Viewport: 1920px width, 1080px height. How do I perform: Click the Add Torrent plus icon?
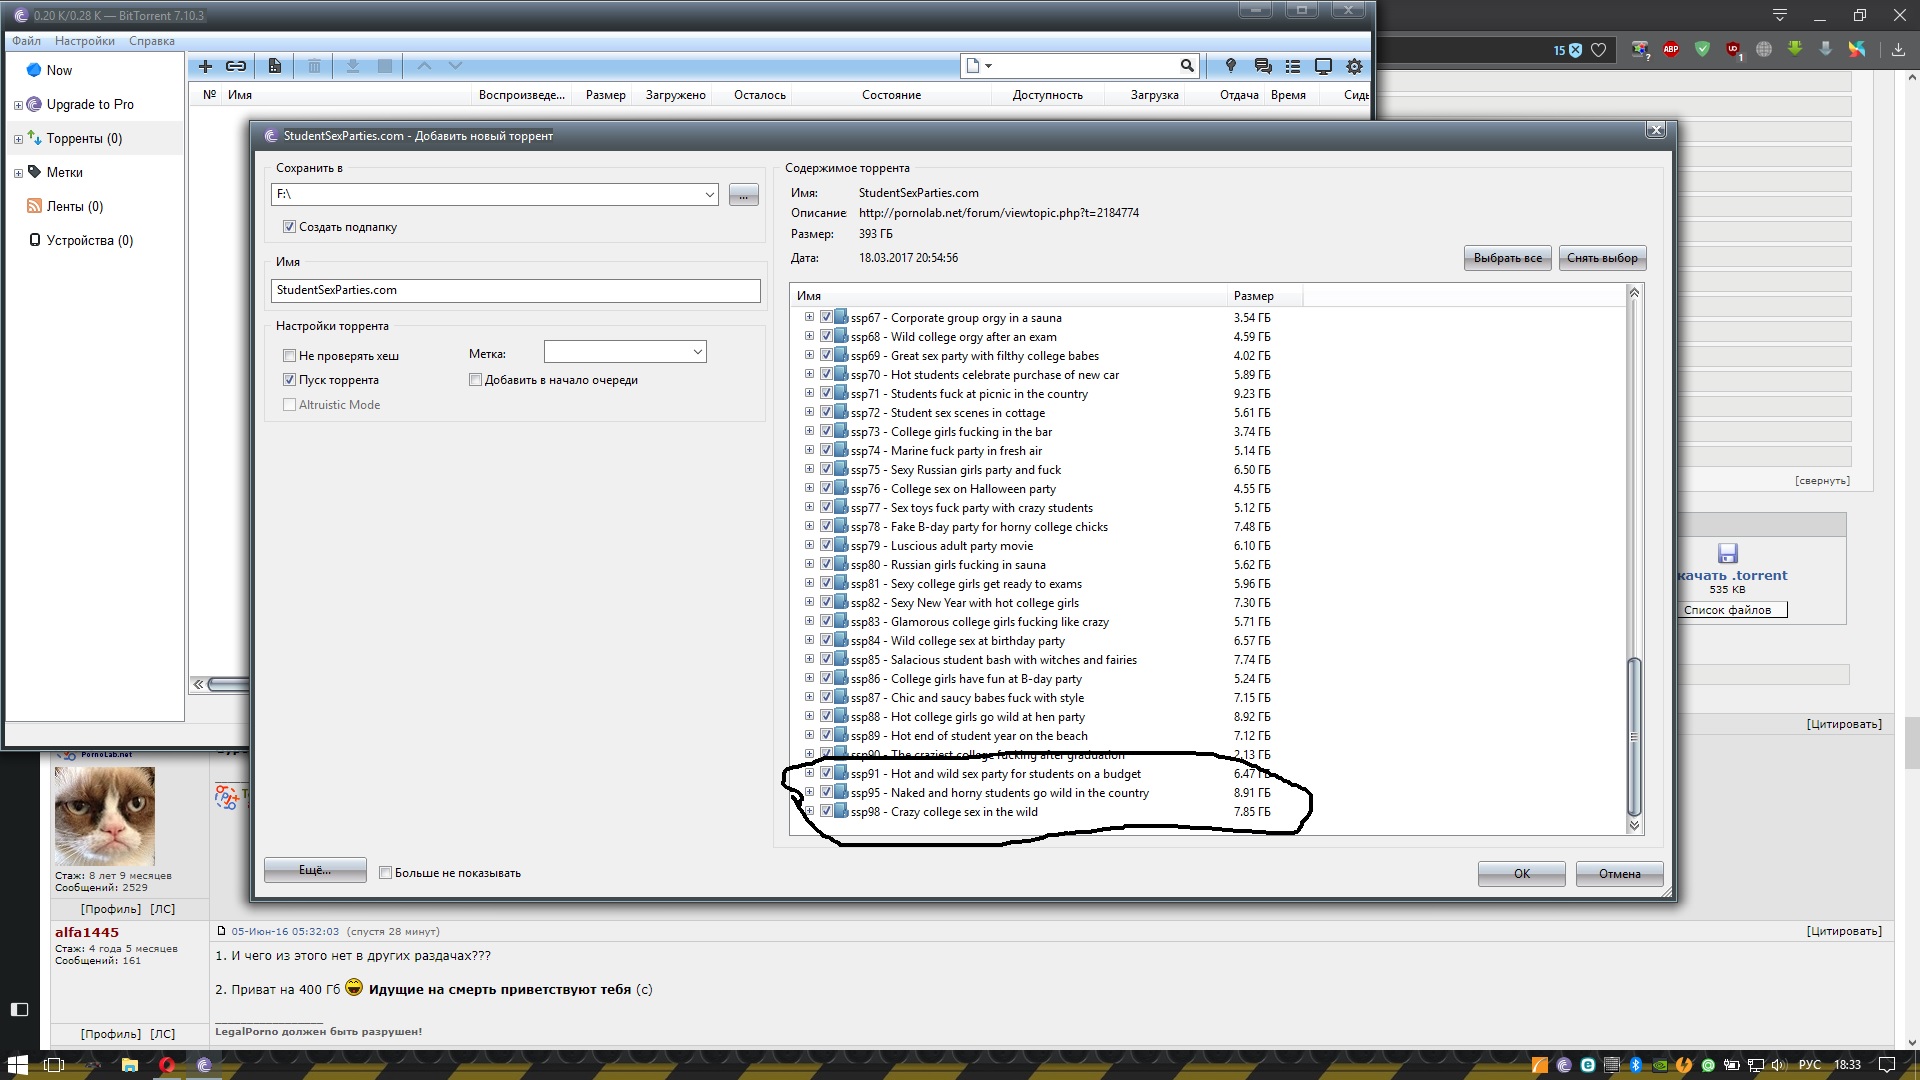tap(205, 66)
